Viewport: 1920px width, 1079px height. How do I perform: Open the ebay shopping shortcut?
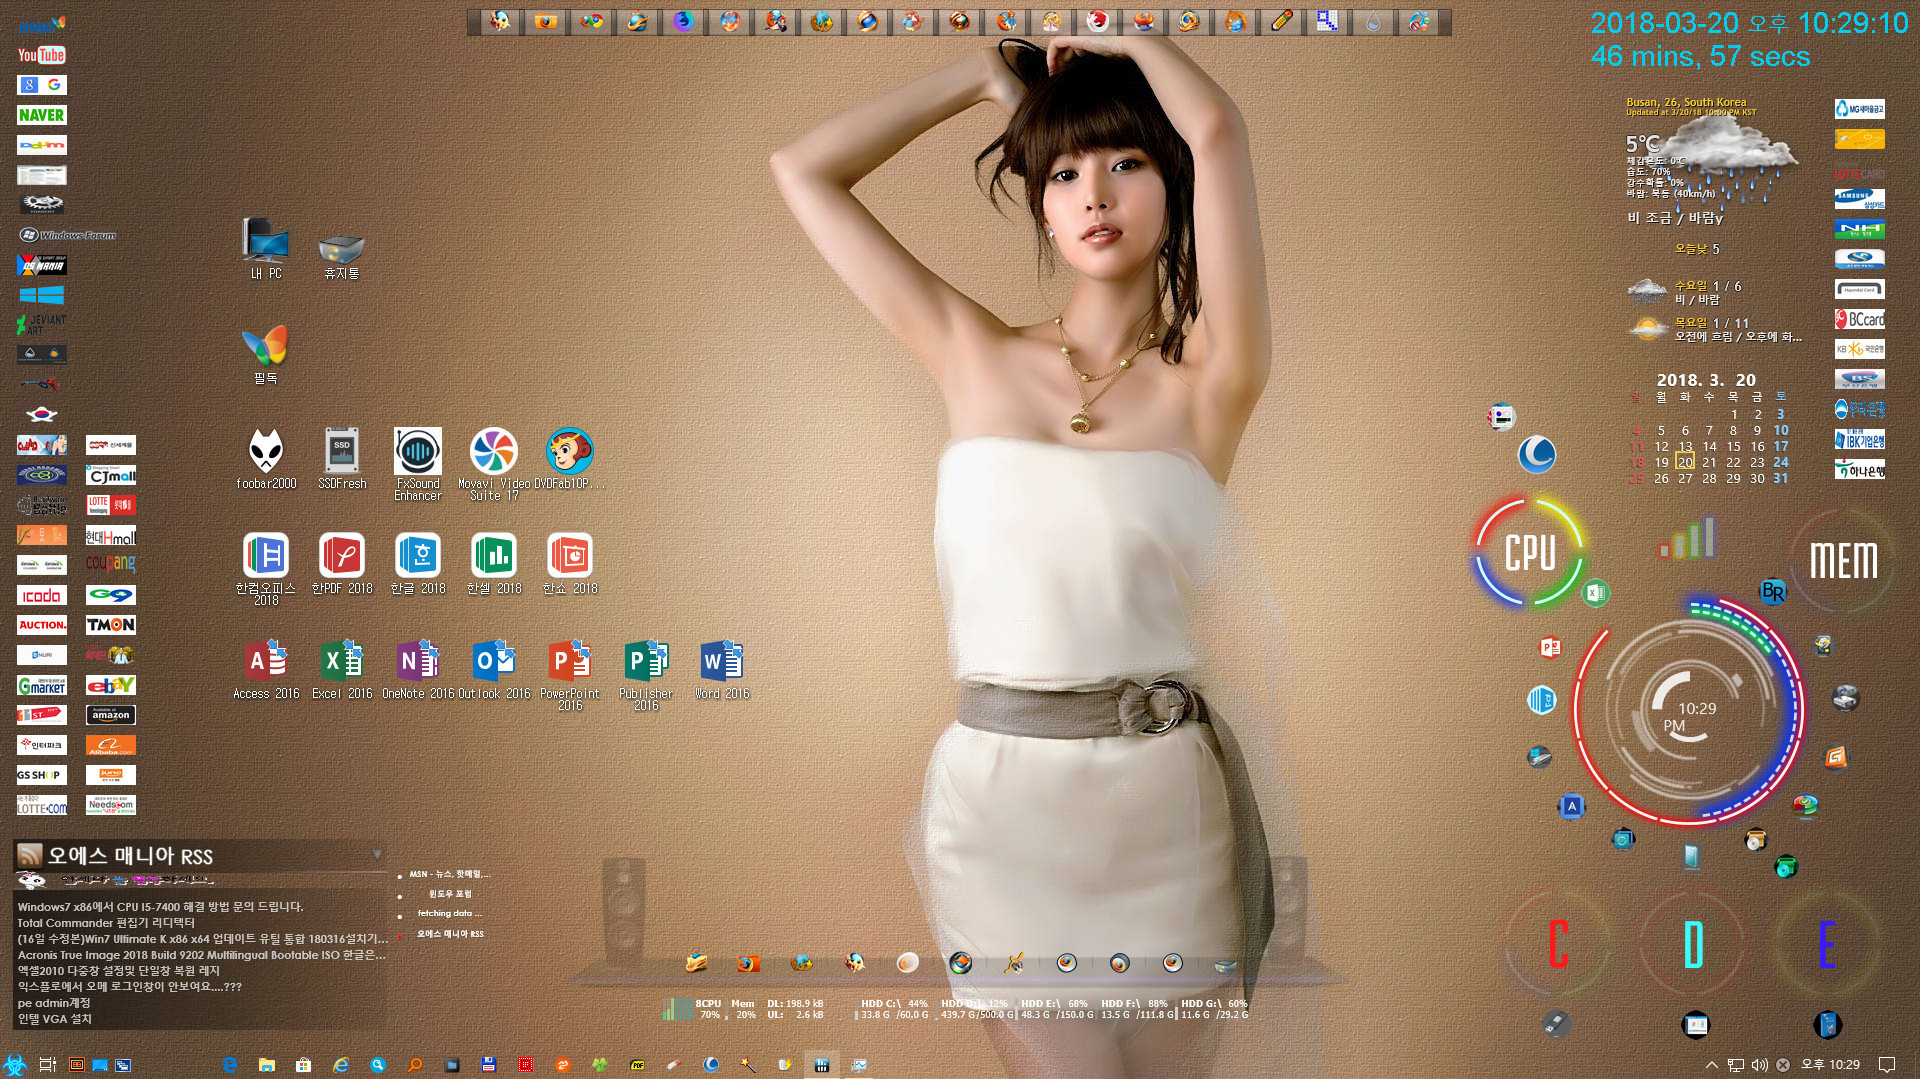(x=110, y=685)
